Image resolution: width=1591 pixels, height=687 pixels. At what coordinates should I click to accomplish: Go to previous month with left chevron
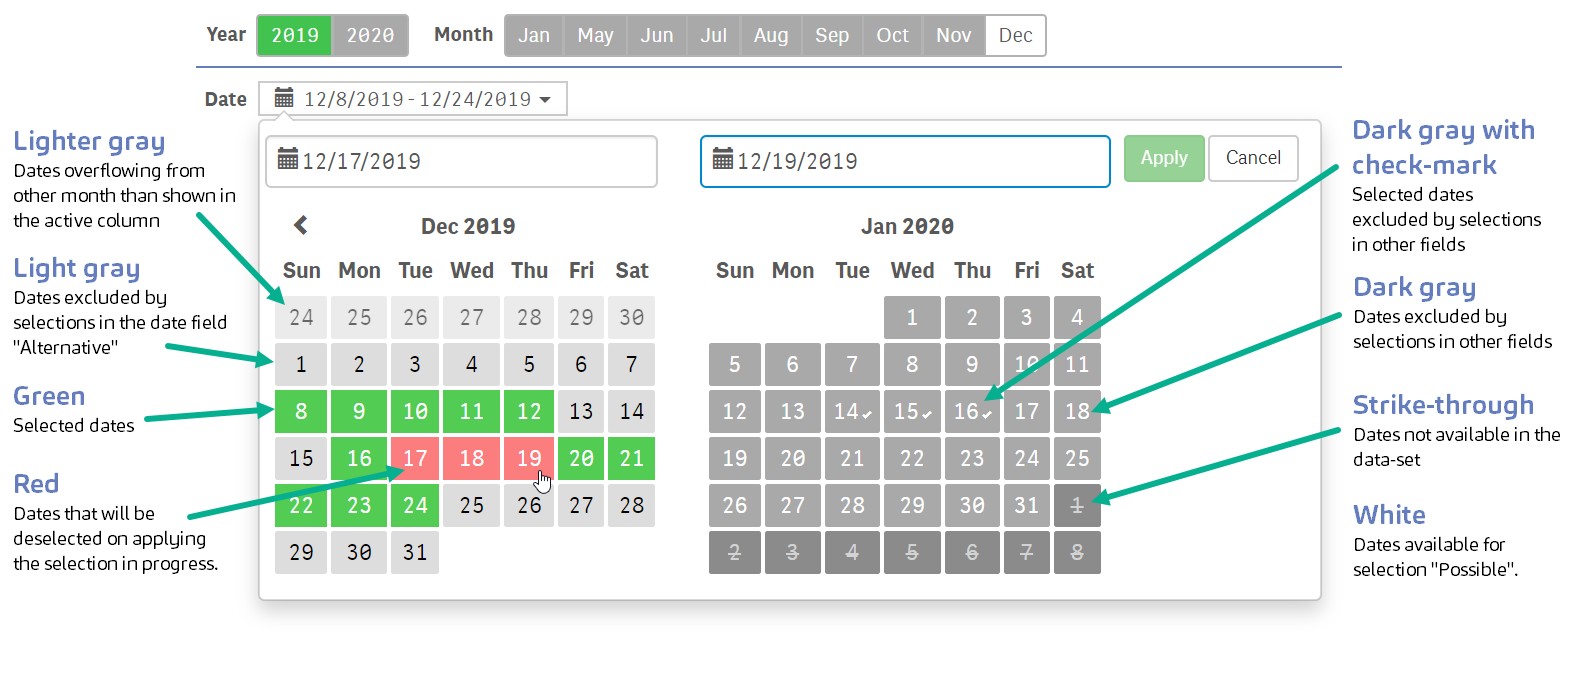(301, 226)
